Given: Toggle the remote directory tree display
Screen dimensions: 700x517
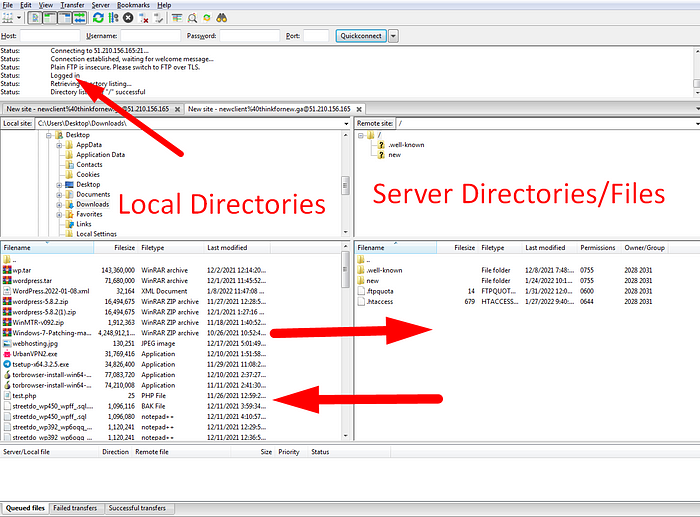Looking at the screenshot, I should (65, 18).
